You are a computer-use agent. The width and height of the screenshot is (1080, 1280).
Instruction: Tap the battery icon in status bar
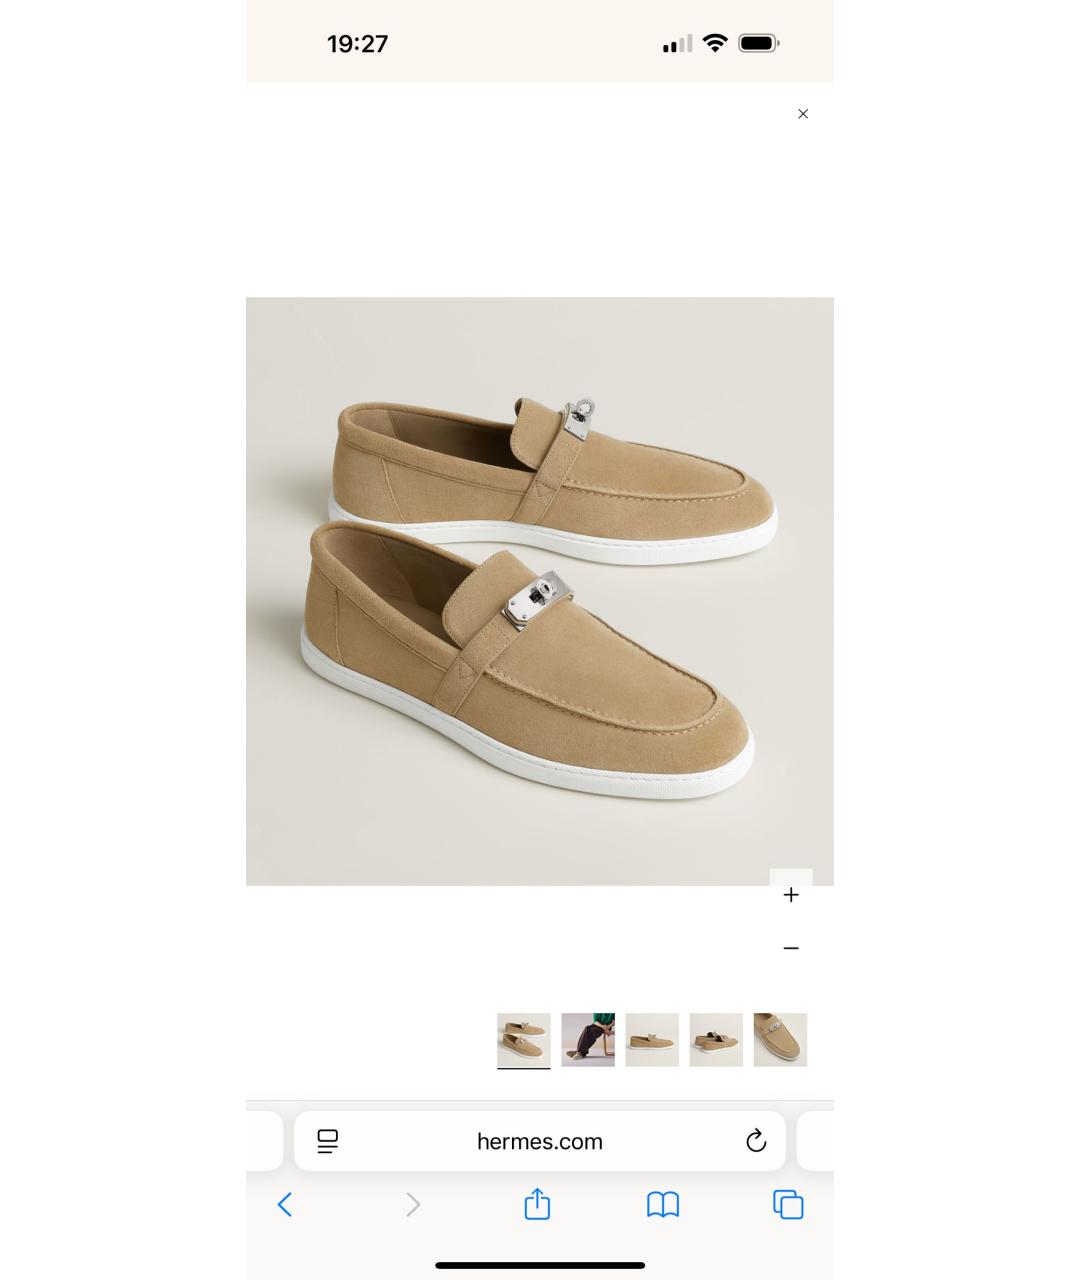pyautogui.click(x=759, y=43)
